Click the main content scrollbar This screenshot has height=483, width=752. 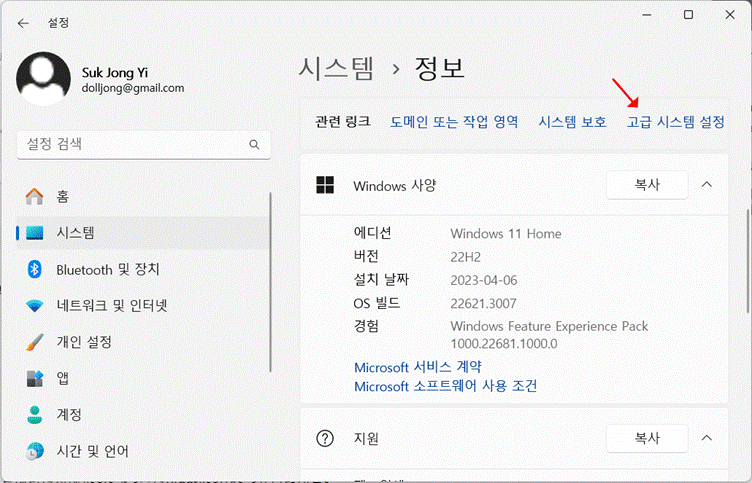pyautogui.click(x=747, y=261)
